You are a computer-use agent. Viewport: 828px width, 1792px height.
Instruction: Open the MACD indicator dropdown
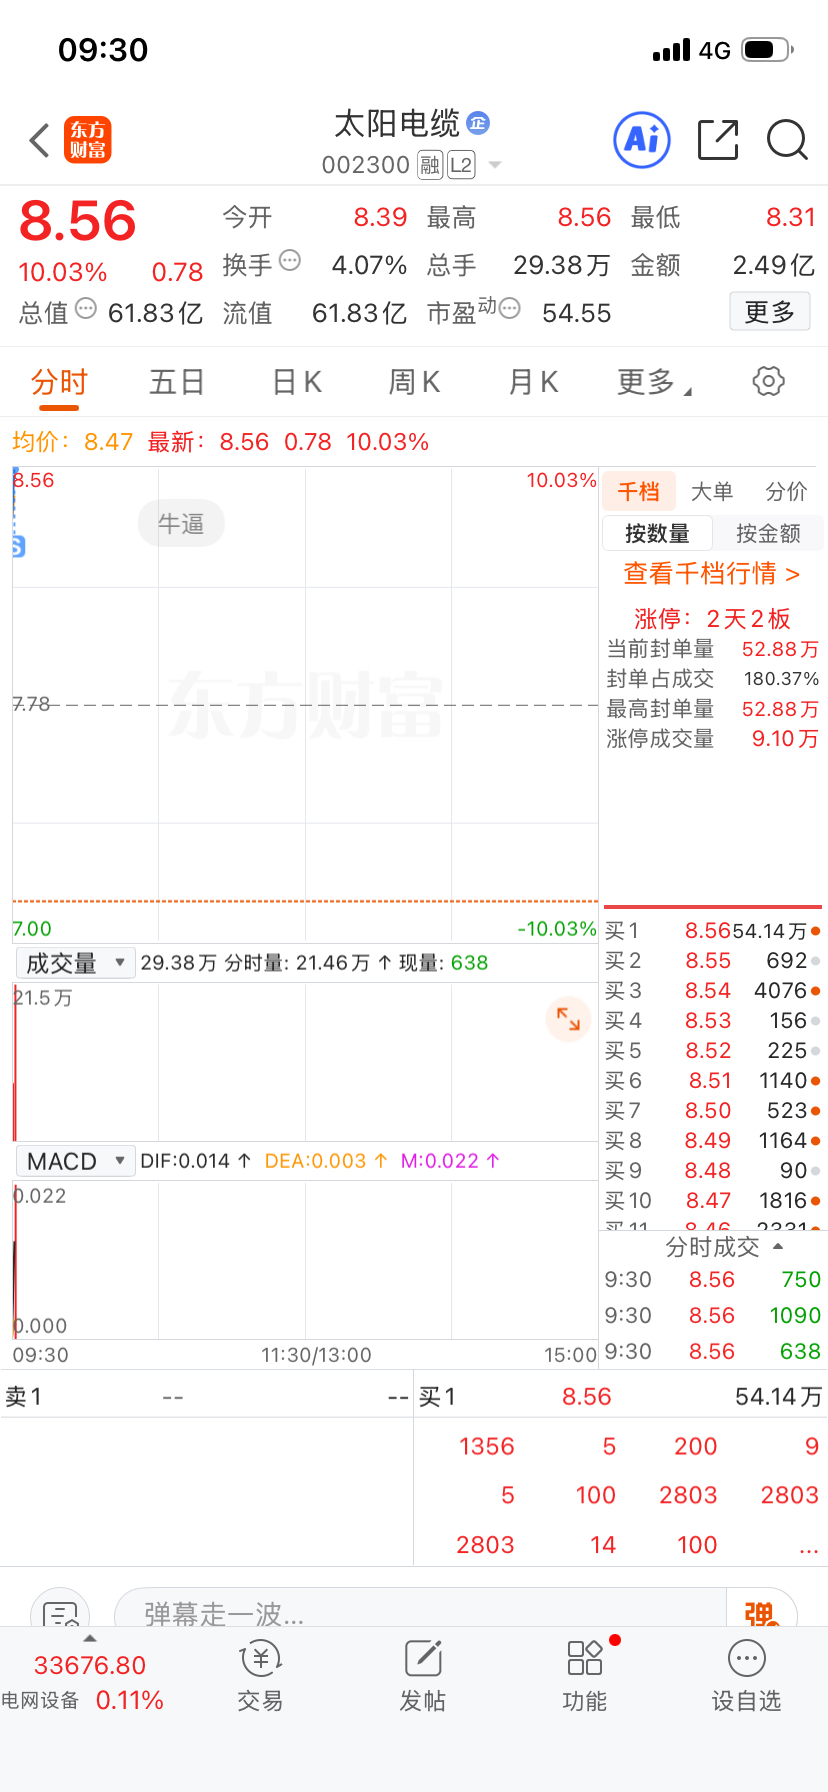(x=75, y=1161)
